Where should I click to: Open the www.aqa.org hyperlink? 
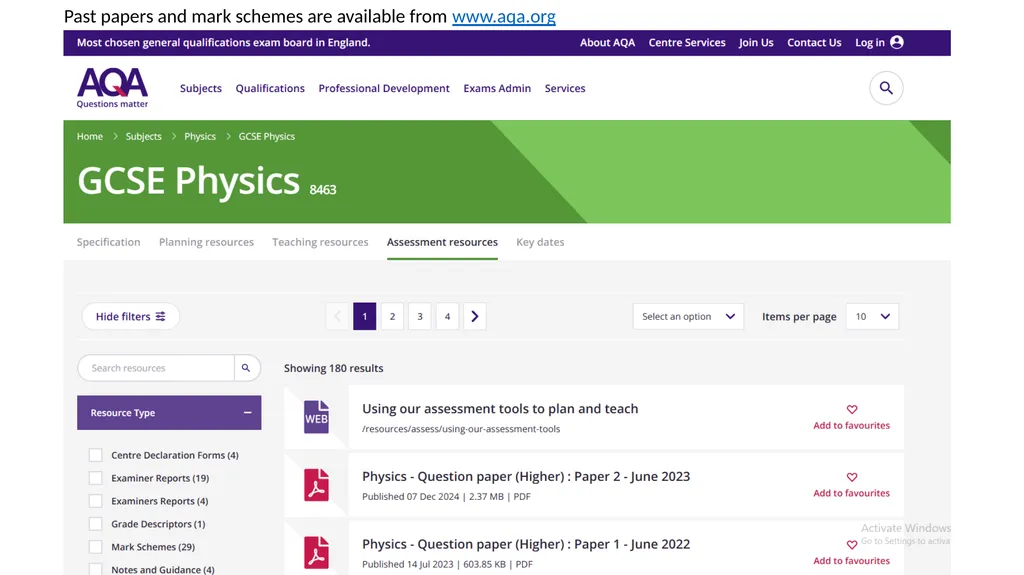tap(504, 16)
